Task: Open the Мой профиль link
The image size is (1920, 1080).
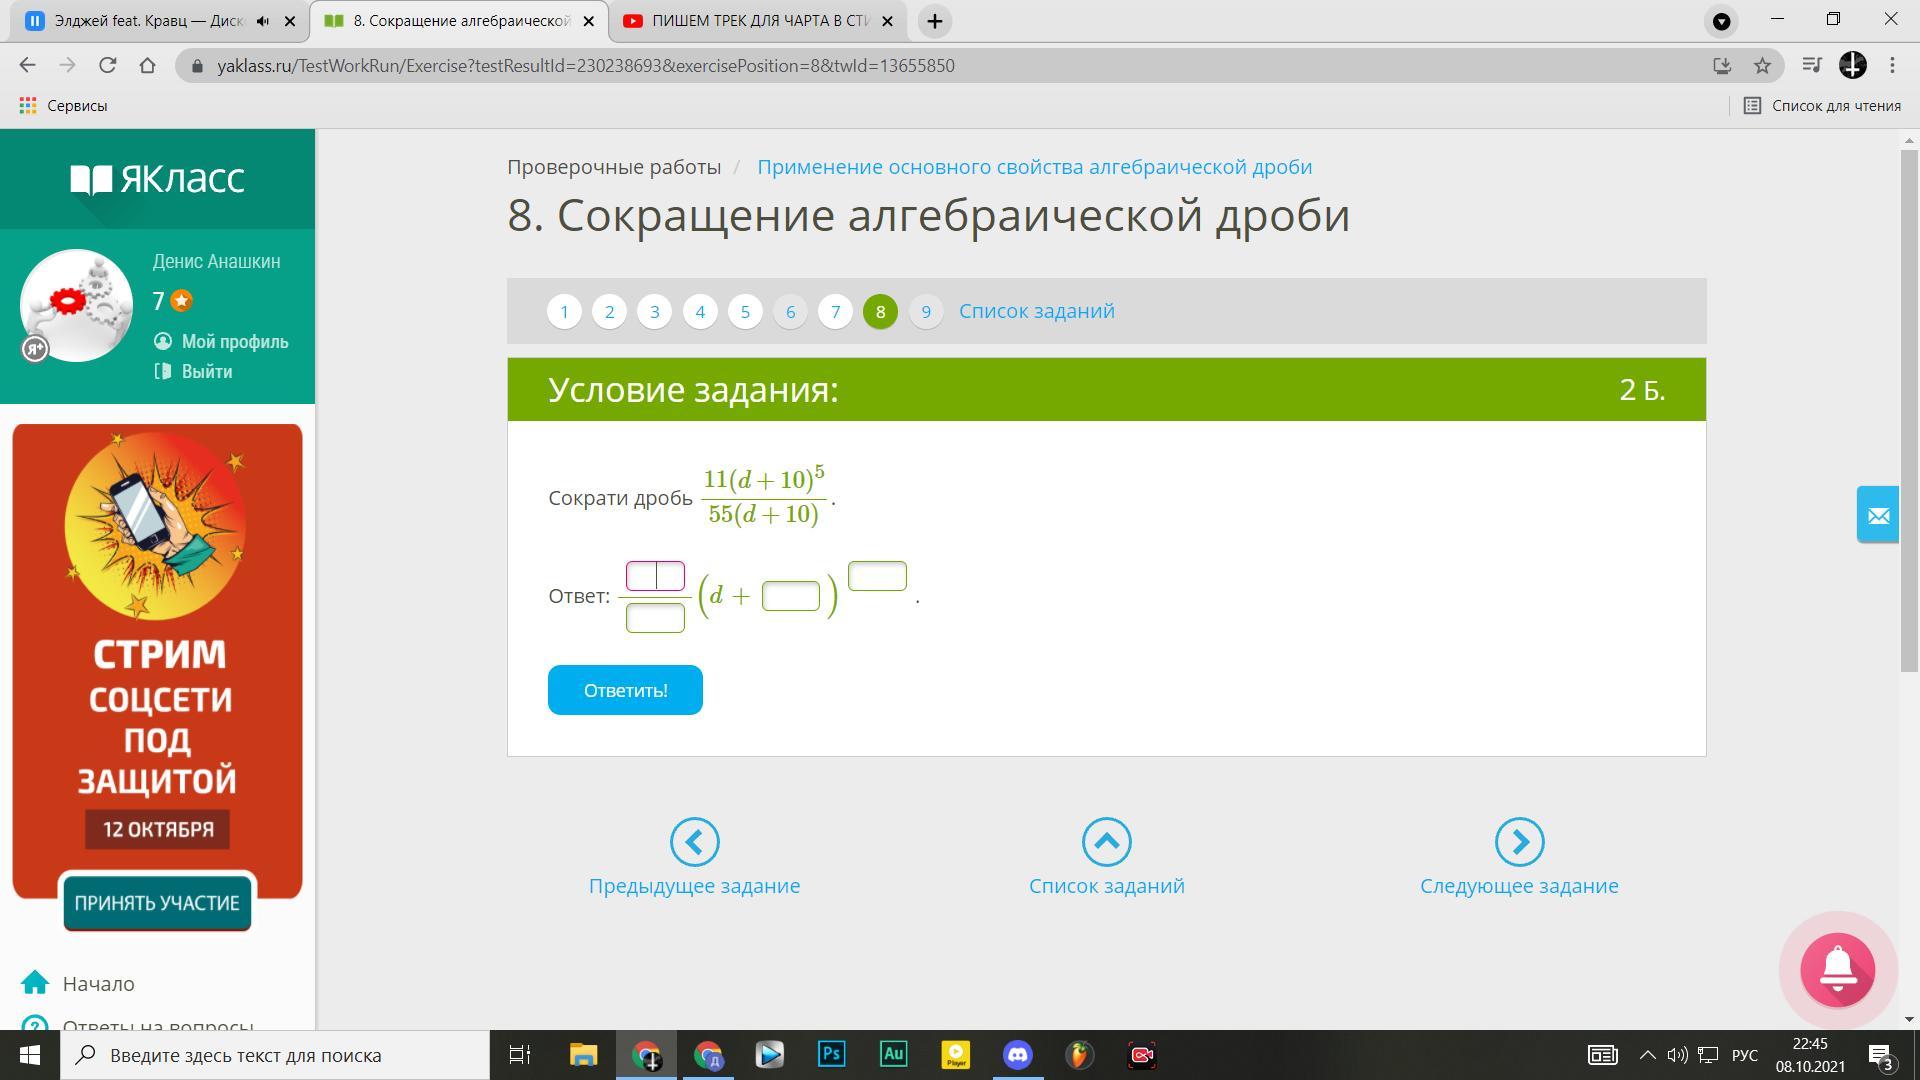Action: pyautogui.click(x=234, y=342)
